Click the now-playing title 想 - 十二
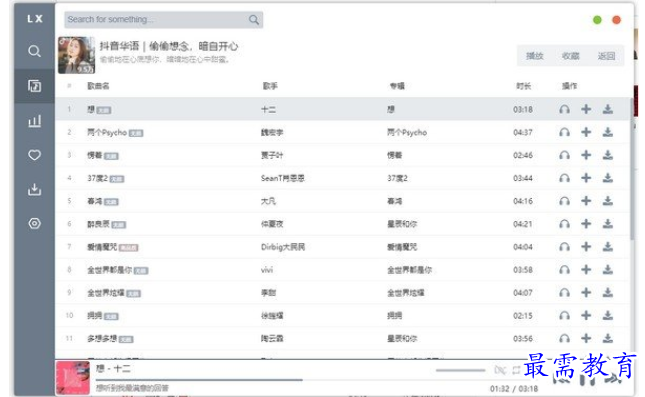 click(x=113, y=369)
